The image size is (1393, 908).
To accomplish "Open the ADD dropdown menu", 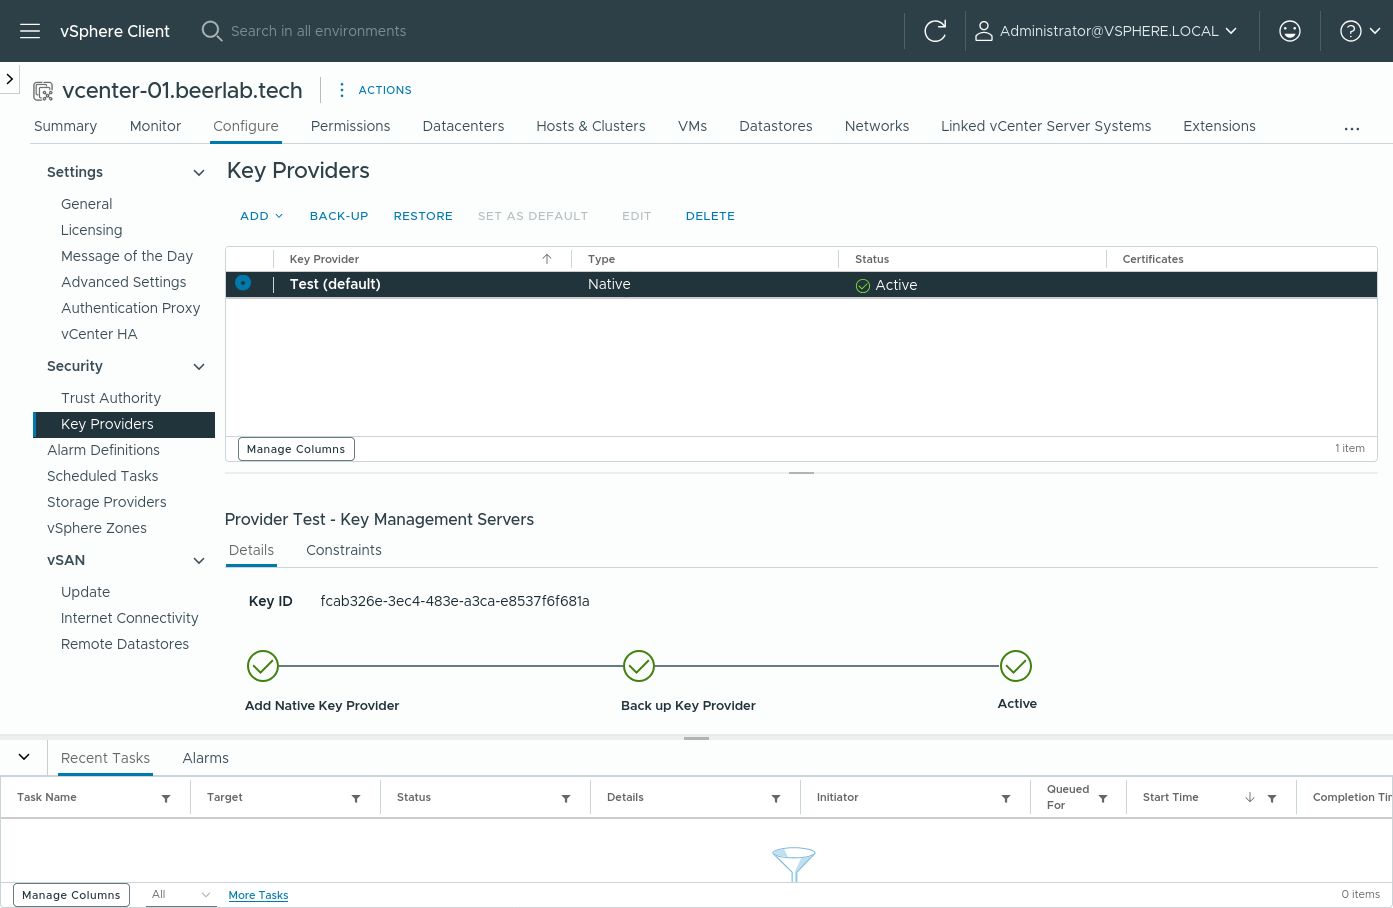I will [261, 216].
